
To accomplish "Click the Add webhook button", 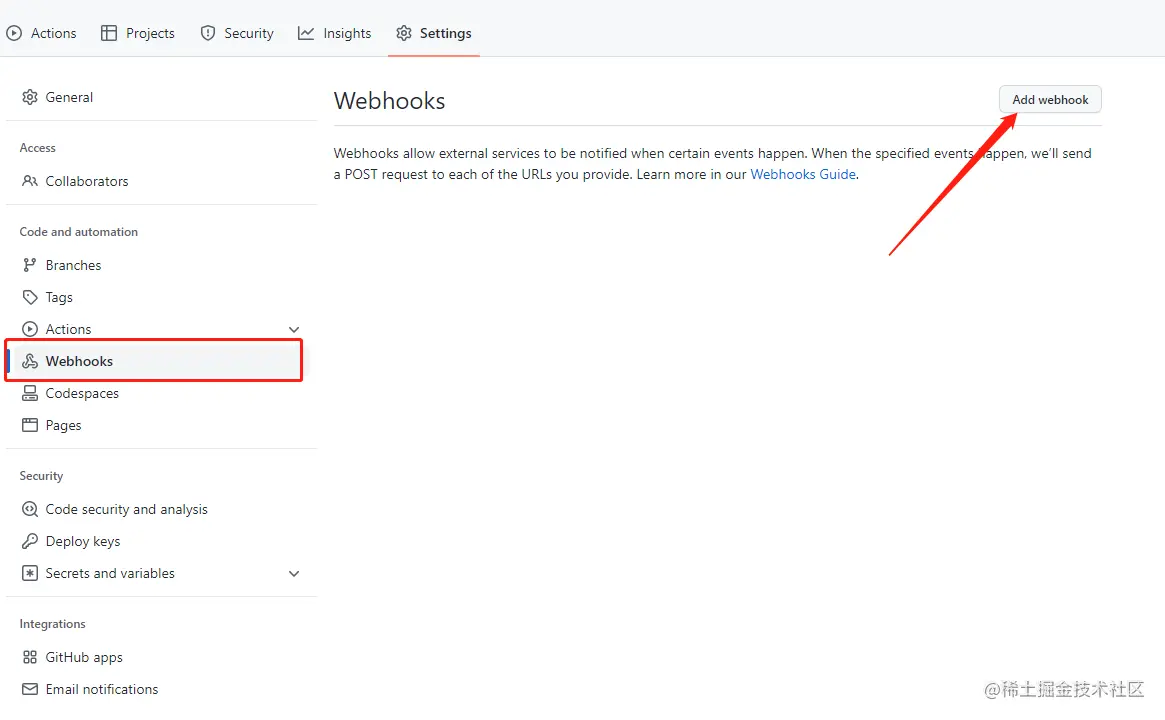I will tap(1050, 100).
